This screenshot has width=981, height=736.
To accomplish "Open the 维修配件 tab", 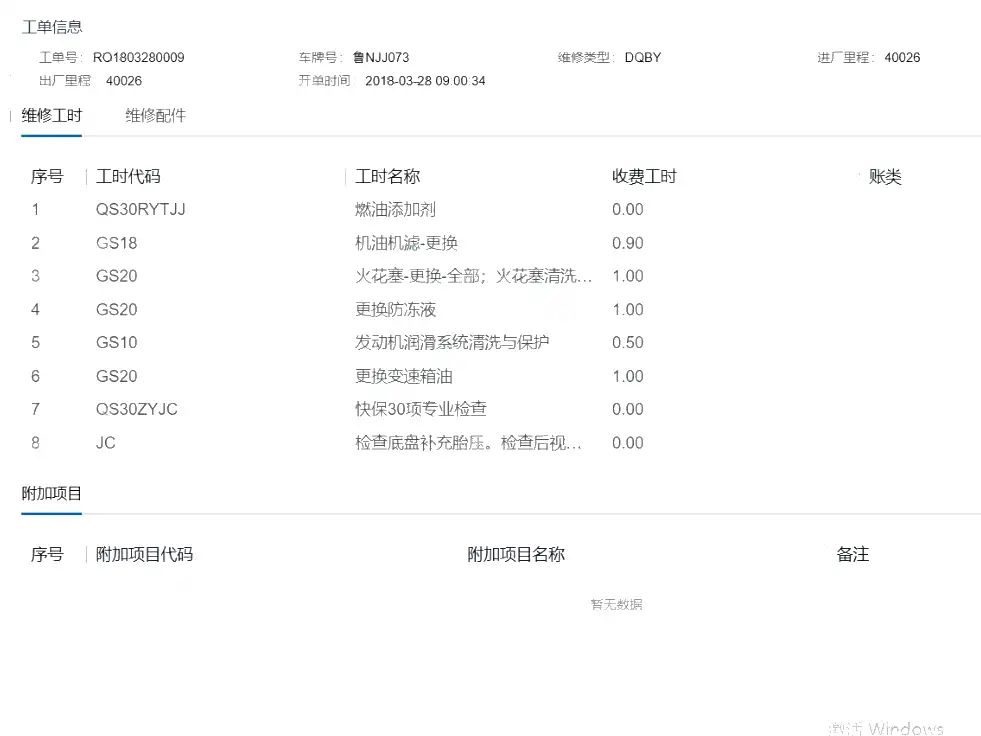I will pyautogui.click(x=155, y=116).
